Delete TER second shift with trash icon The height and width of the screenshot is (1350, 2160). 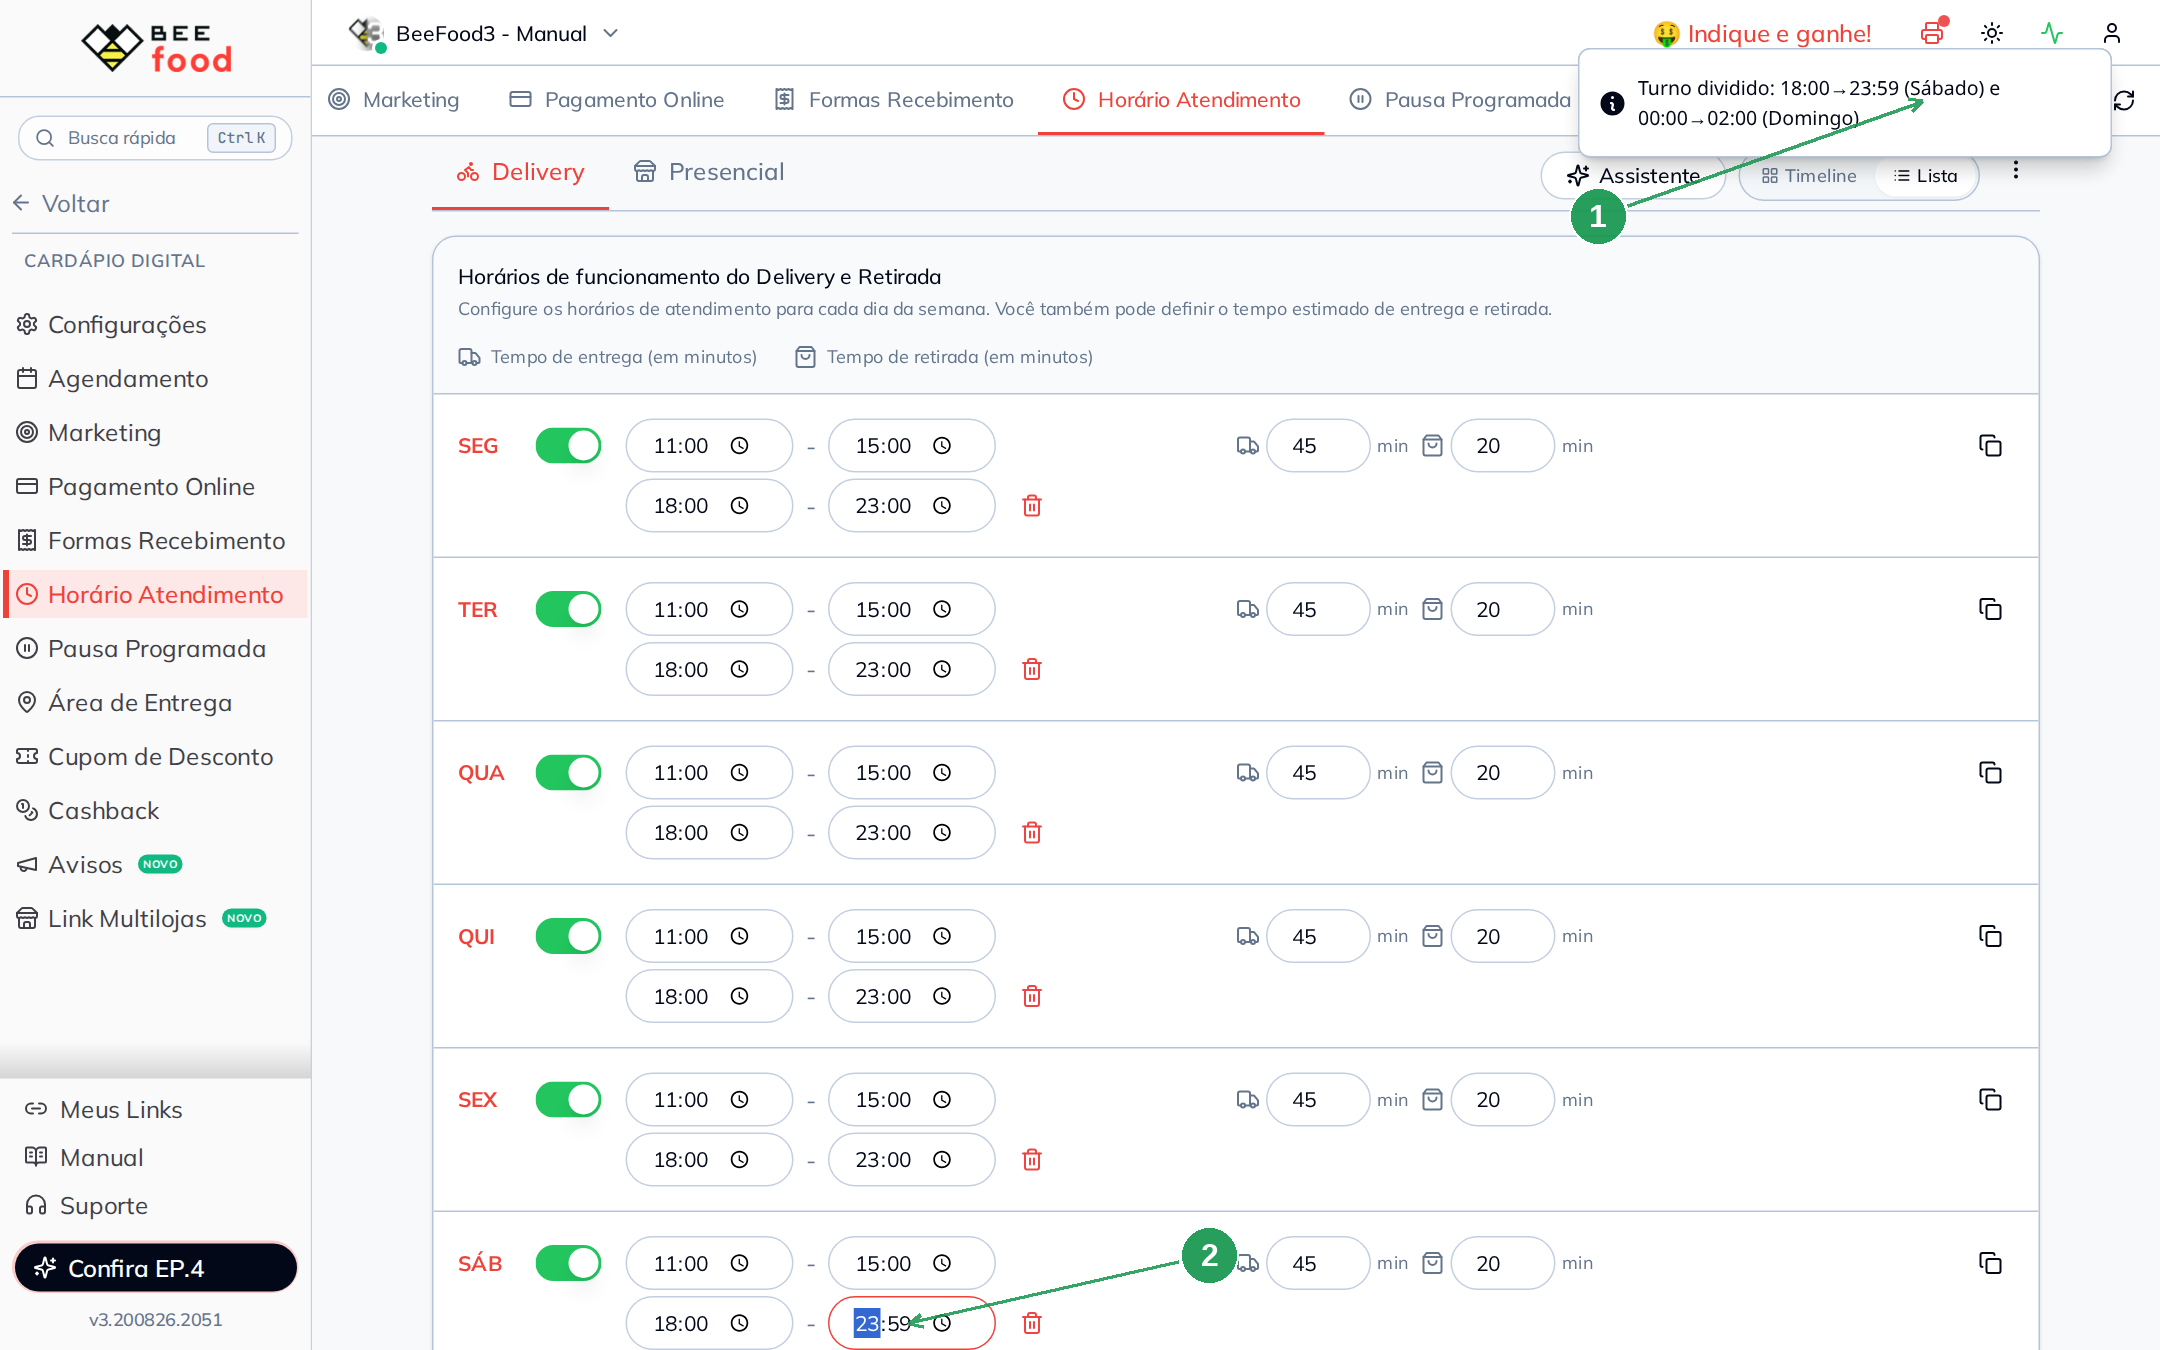point(1032,669)
